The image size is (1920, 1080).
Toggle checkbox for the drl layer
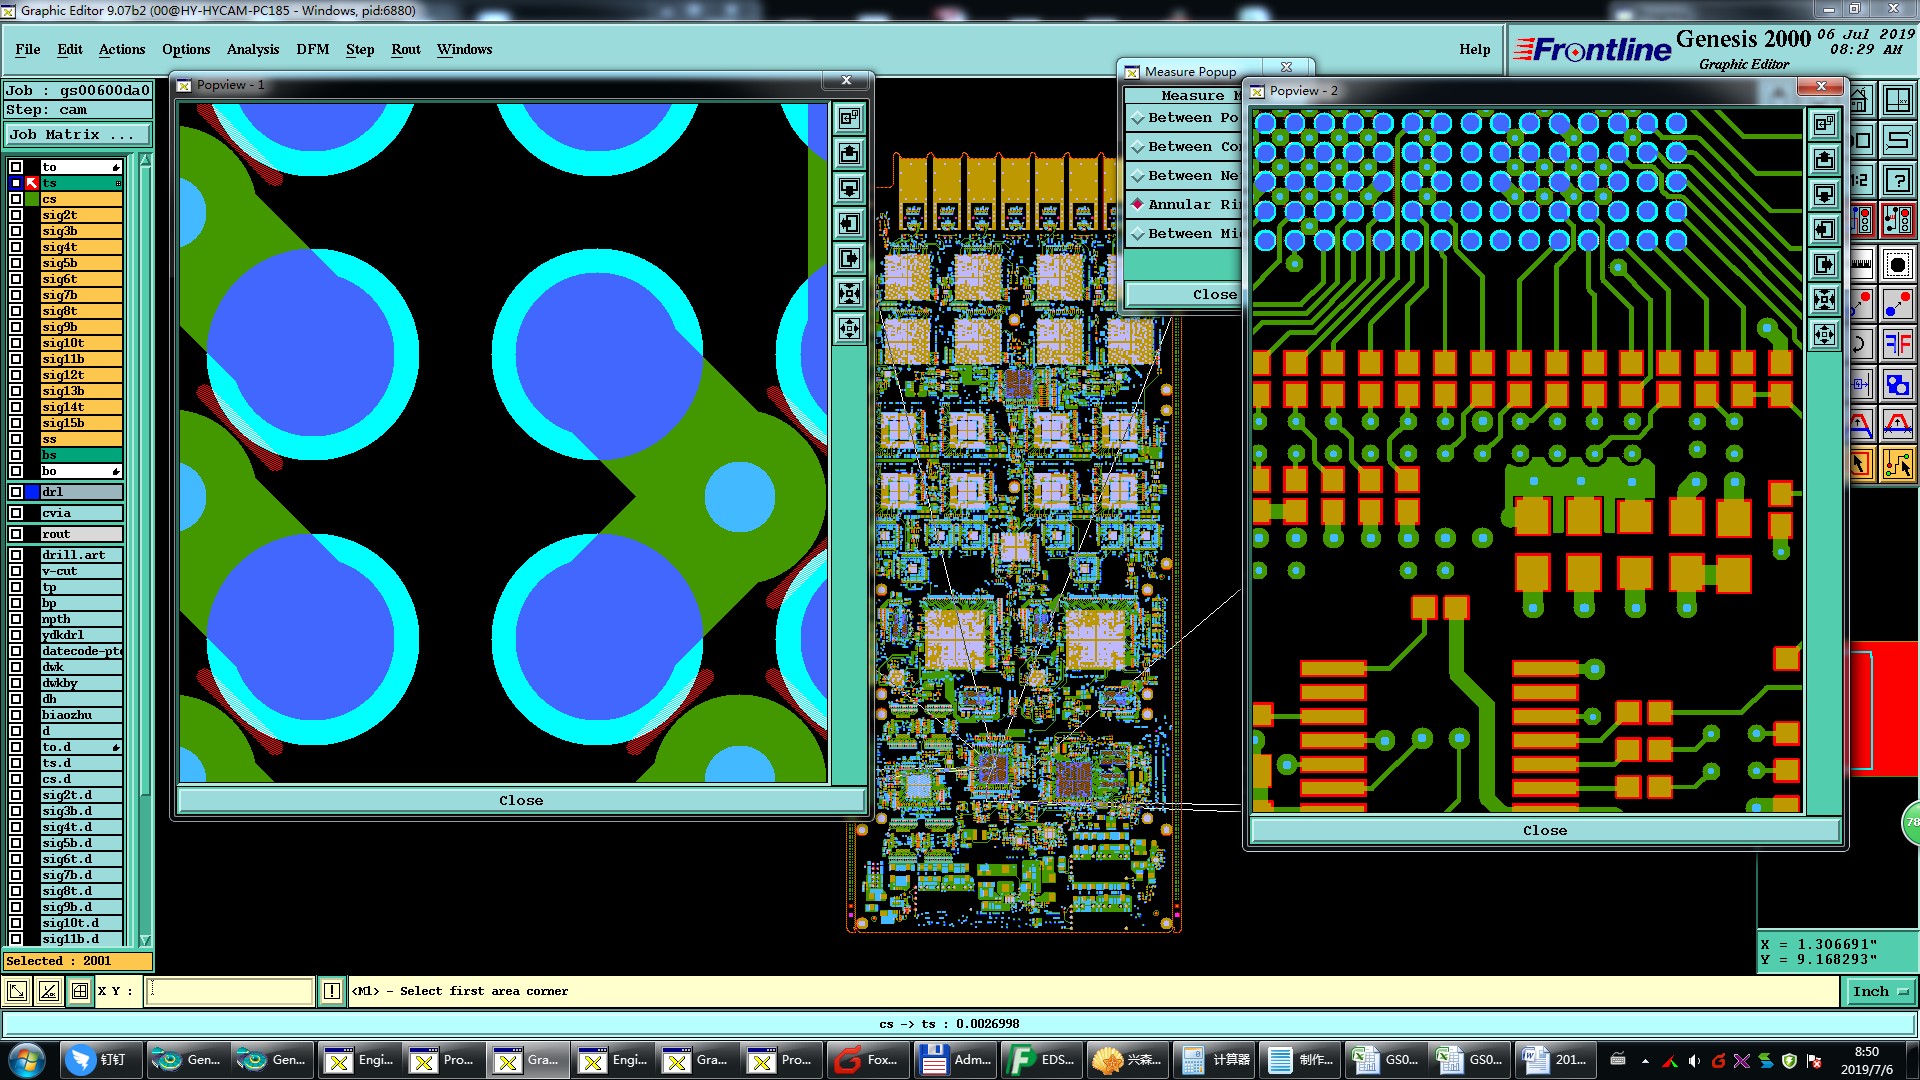pyautogui.click(x=16, y=492)
